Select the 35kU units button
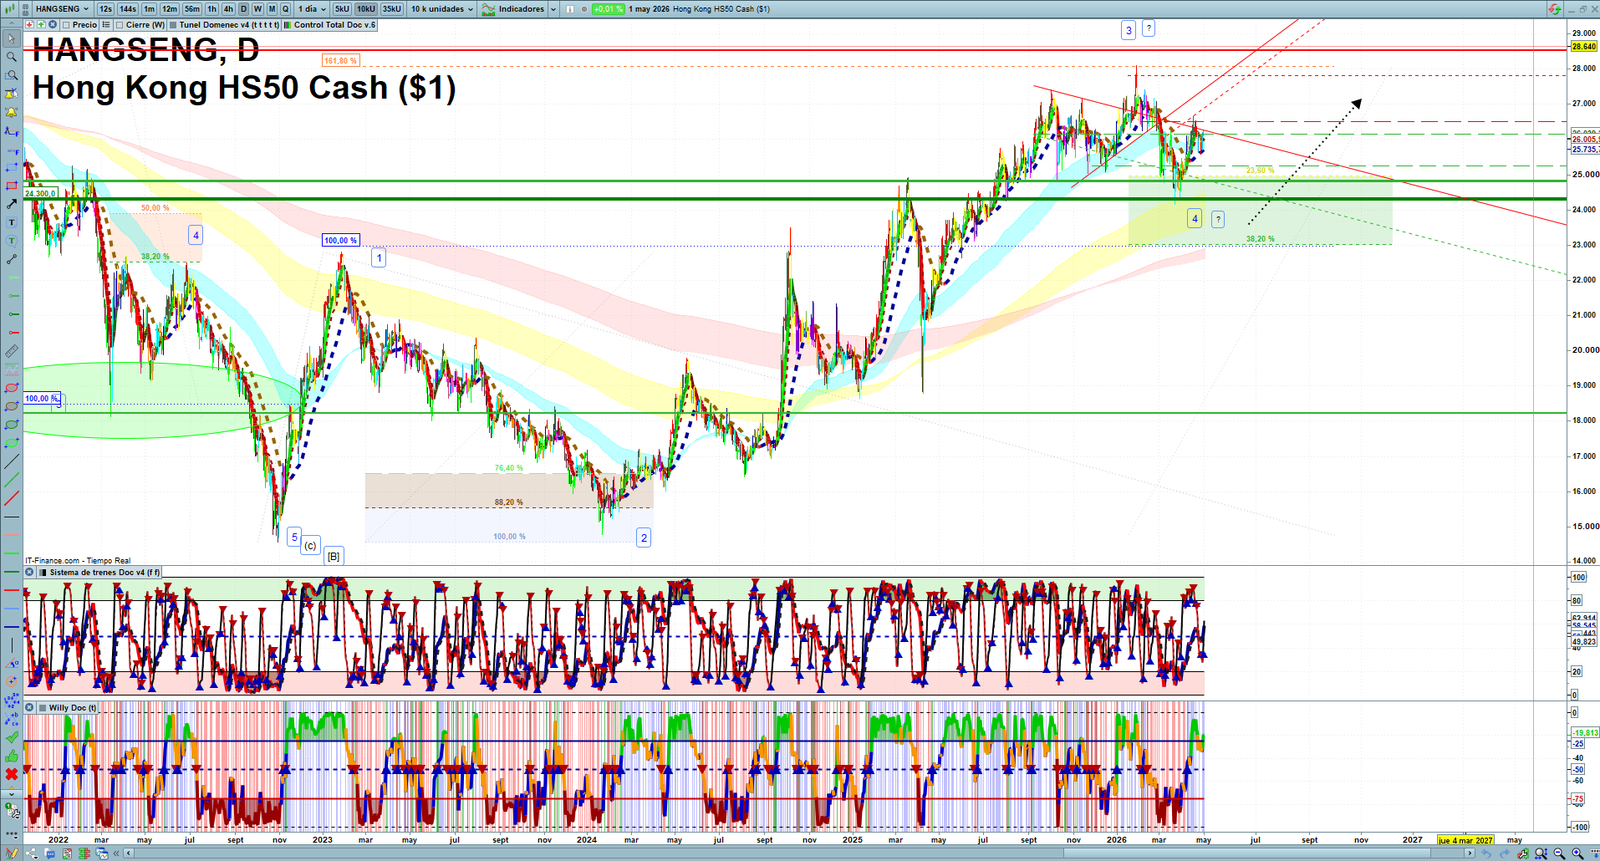This screenshot has width=1600, height=861. point(391,9)
